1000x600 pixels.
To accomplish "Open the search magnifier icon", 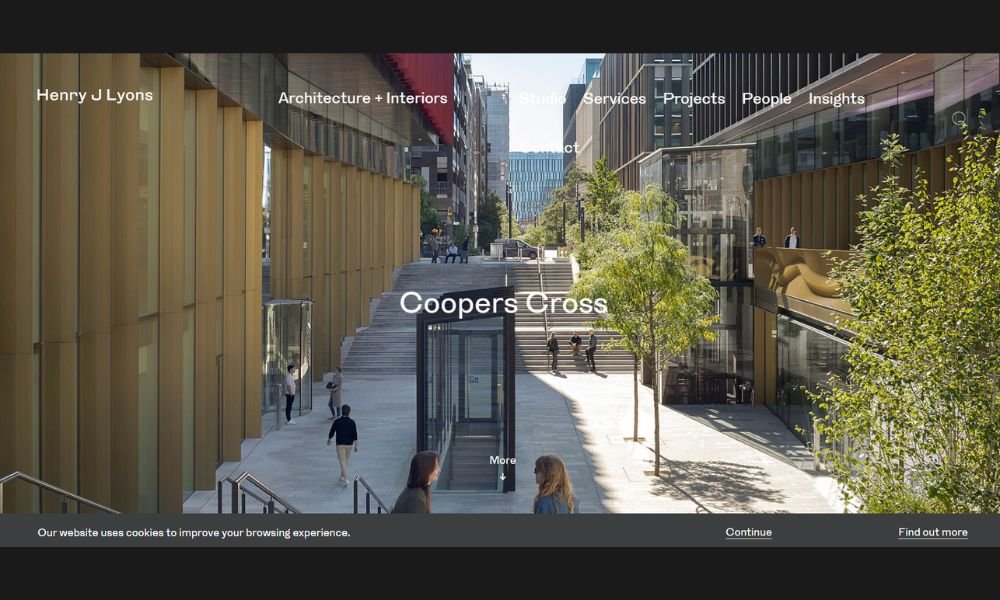I will coord(959,119).
